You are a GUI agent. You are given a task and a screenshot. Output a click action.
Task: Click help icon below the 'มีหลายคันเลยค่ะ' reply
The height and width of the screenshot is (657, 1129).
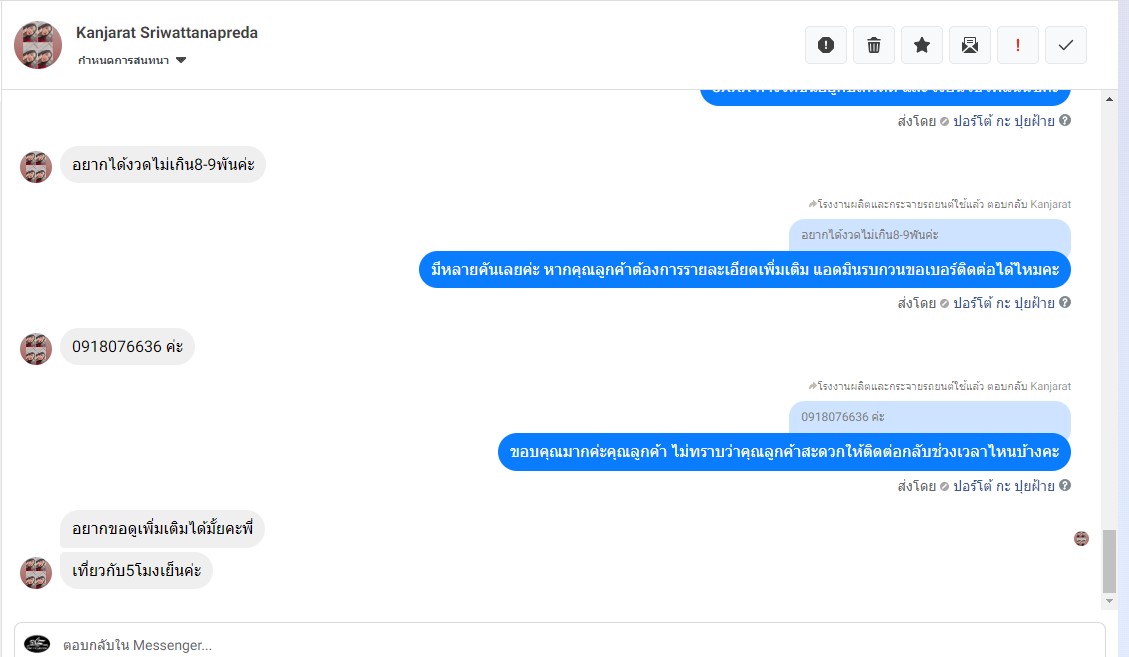click(x=1065, y=303)
